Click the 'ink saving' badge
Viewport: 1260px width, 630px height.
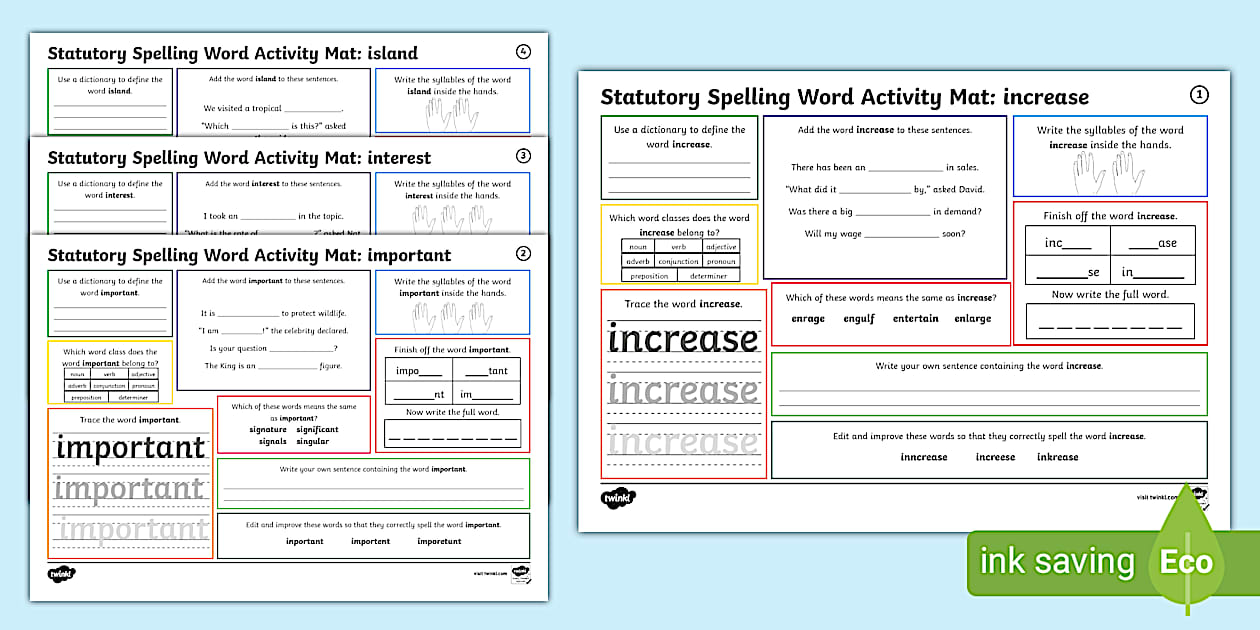pyautogui.click(x=1057, y=562)
